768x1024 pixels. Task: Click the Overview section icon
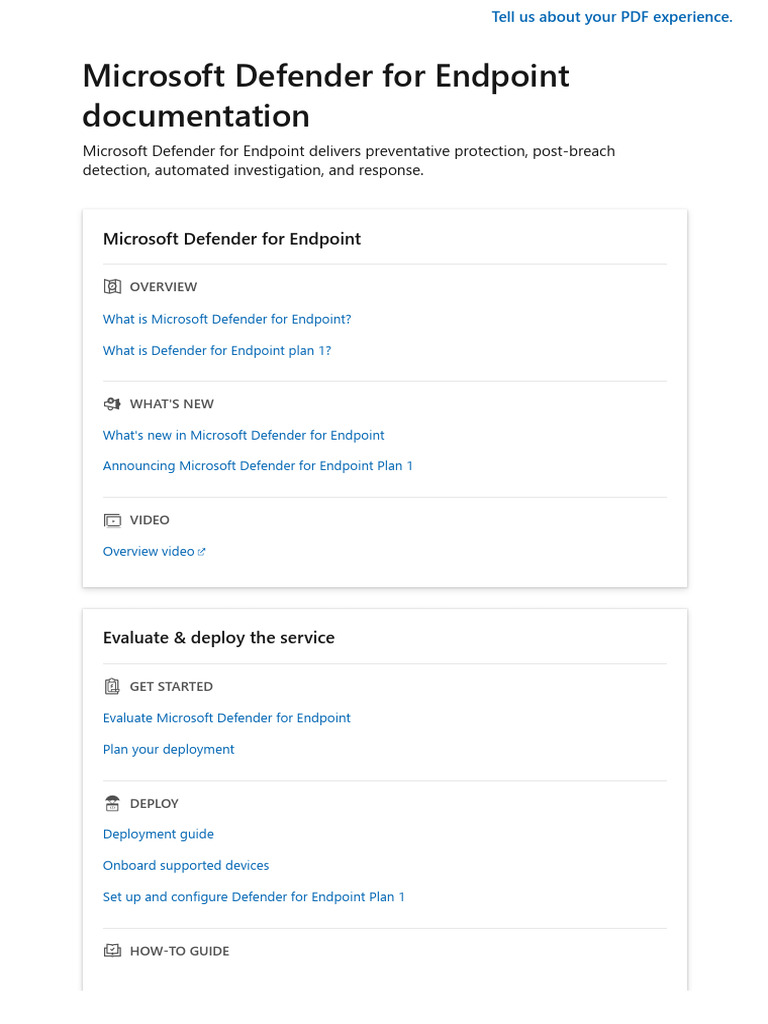point(112,287)
